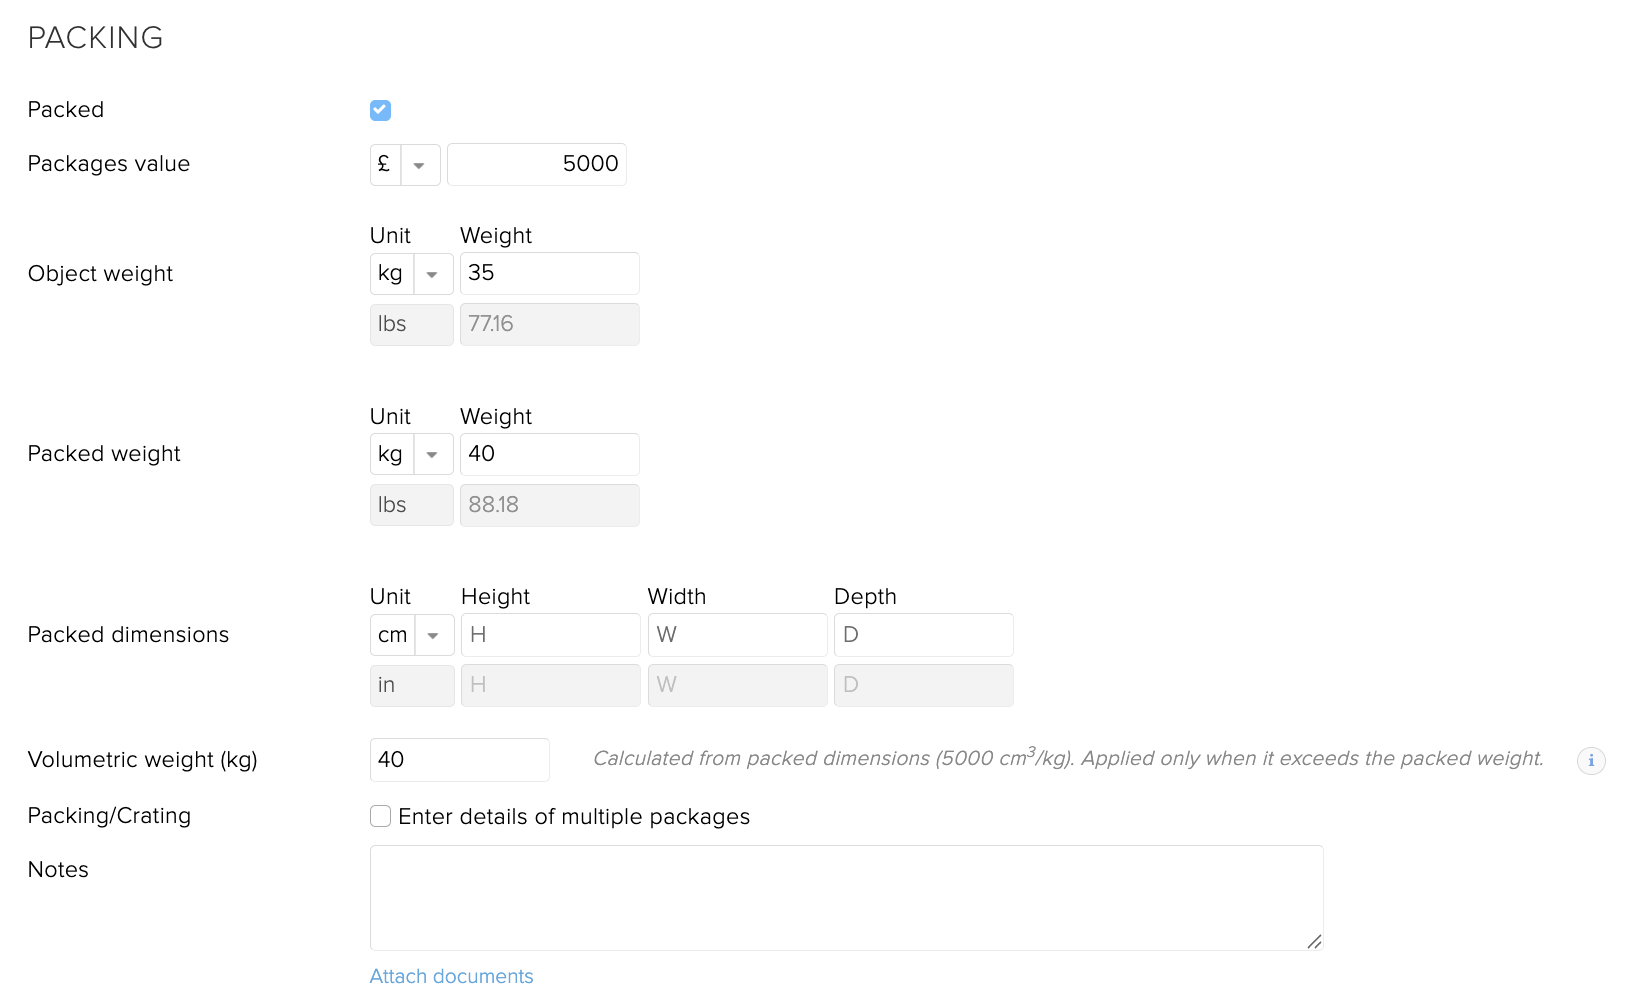The height and width of the screenshot is (1006, 1648).
Task: Focus the packed Width cm field
Action: 737,636
